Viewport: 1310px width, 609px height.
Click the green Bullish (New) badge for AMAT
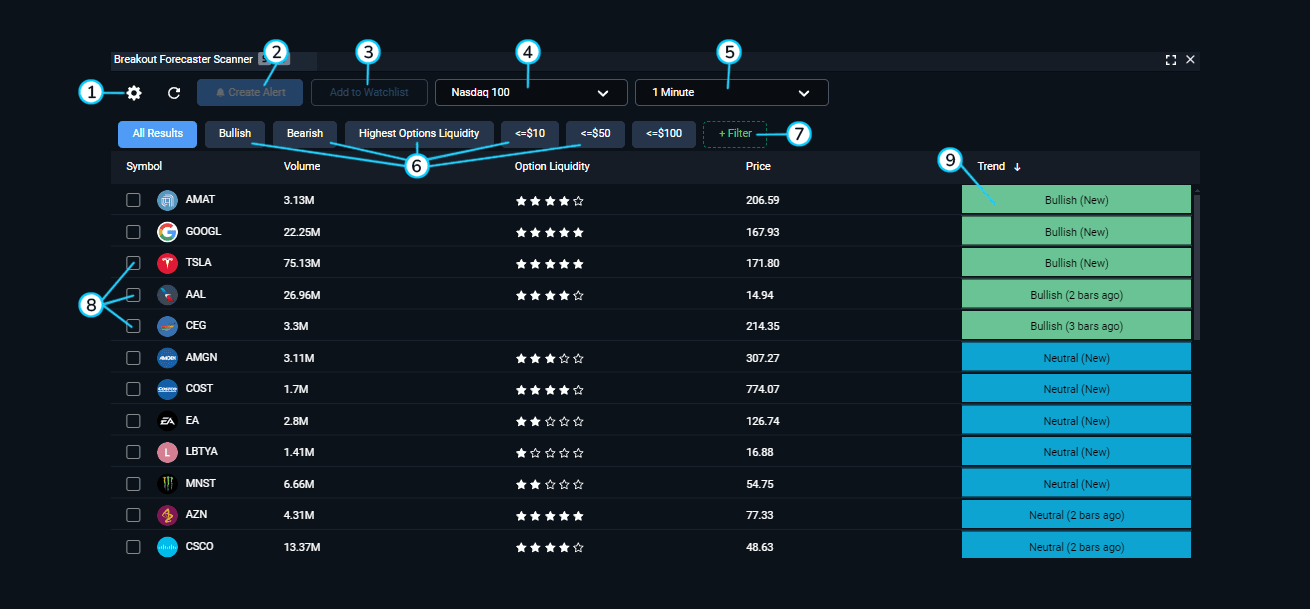(1076, 199)
